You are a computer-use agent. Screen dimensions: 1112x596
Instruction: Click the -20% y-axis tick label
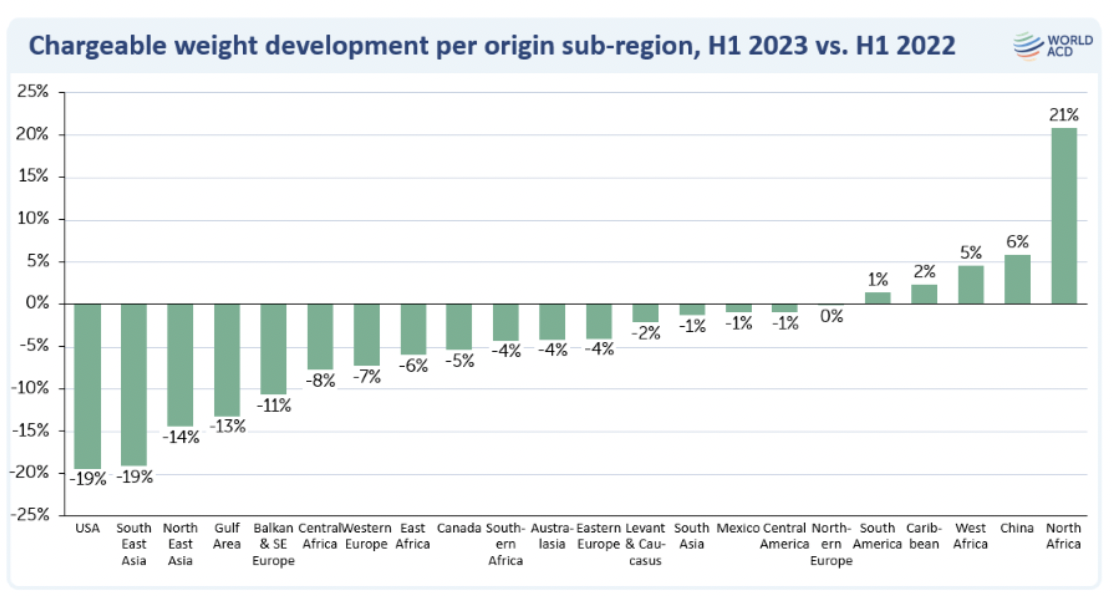pos(30,473)
